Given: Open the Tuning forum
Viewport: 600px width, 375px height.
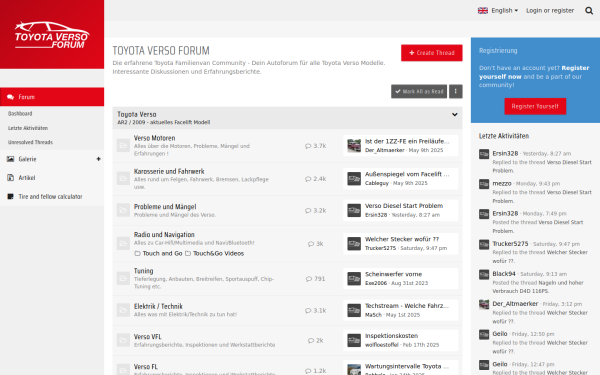Looking at the screenshot, I should click(x=143, y=271).
